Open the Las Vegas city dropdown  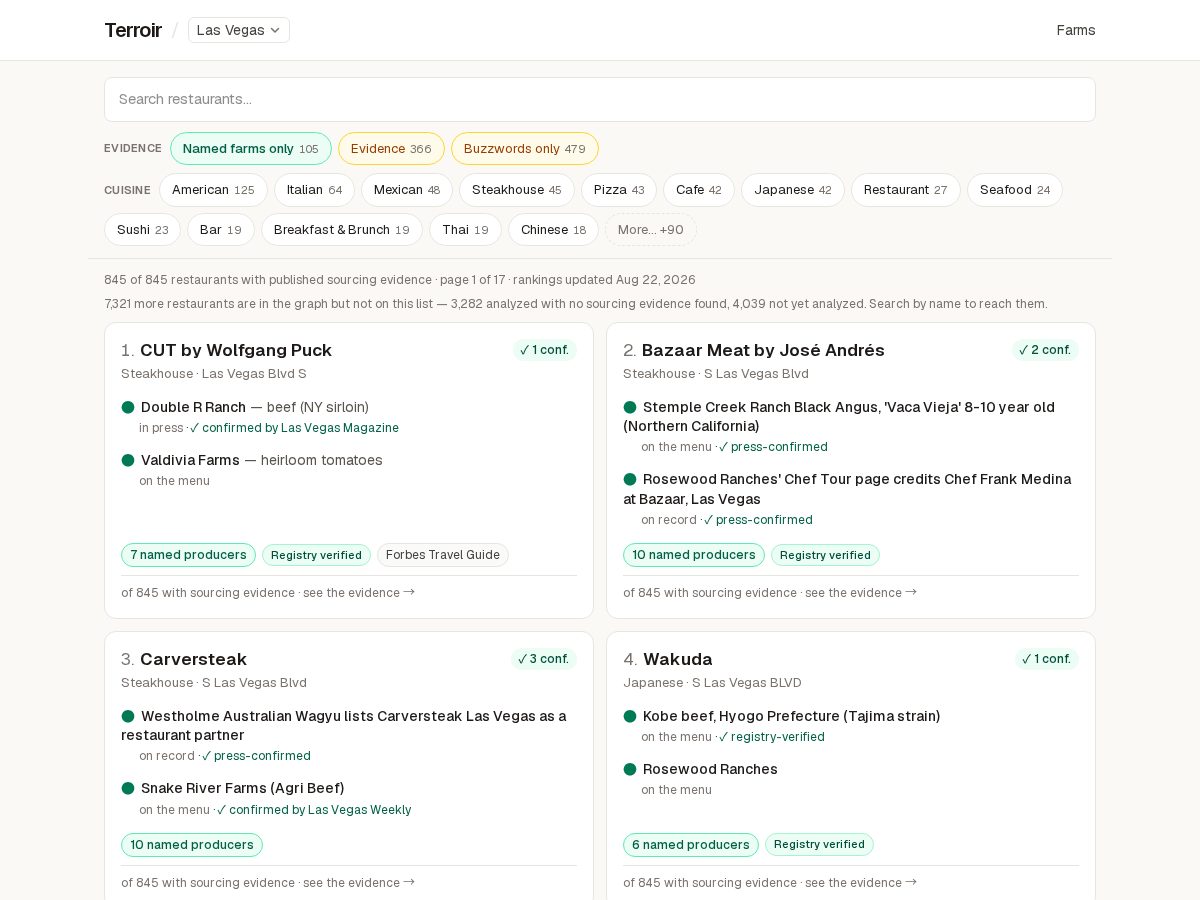pos(239,30)
